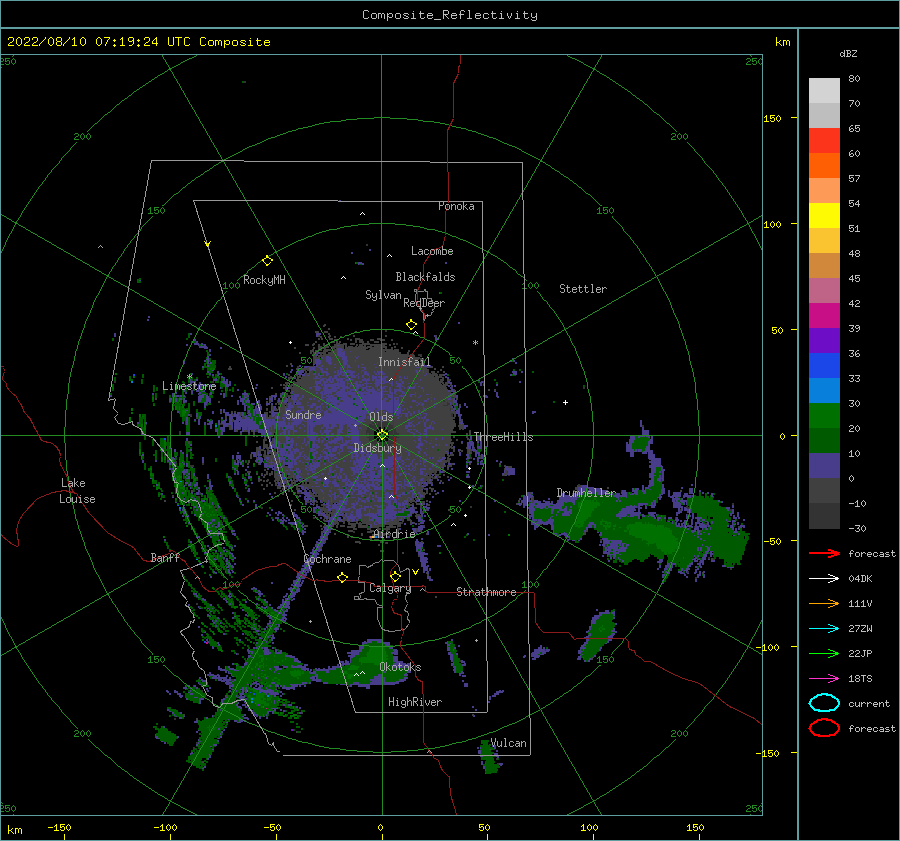This screenshot has height=841, width=900.
Task: Select the Calgary label
Action: click(390, 588)
